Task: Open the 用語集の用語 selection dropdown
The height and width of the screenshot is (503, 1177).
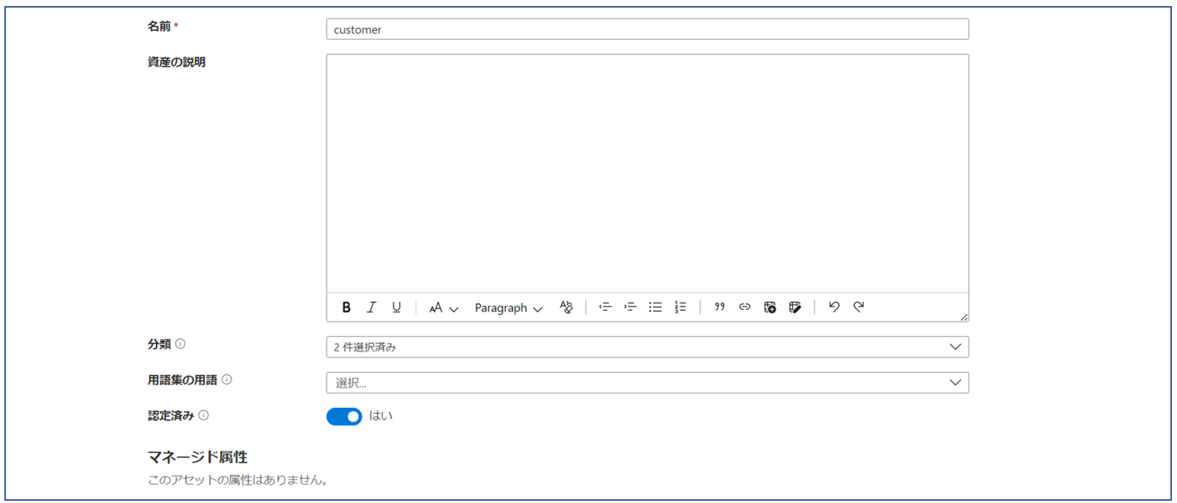Action: pos(647,383)
